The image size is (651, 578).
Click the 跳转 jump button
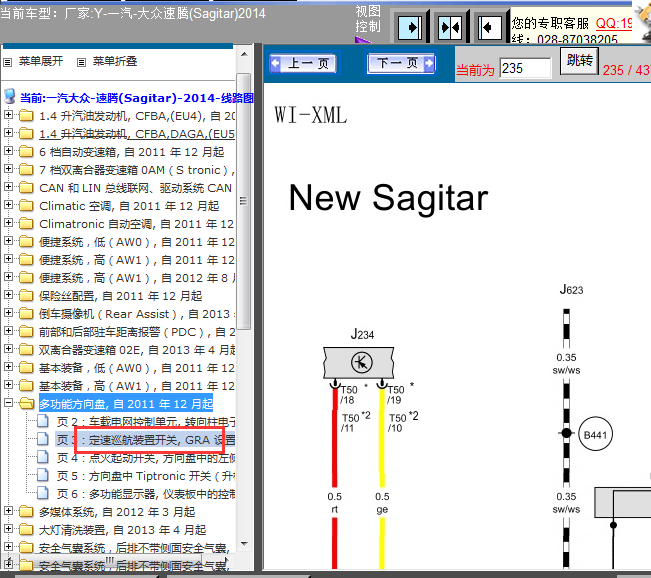click(579, 61)
